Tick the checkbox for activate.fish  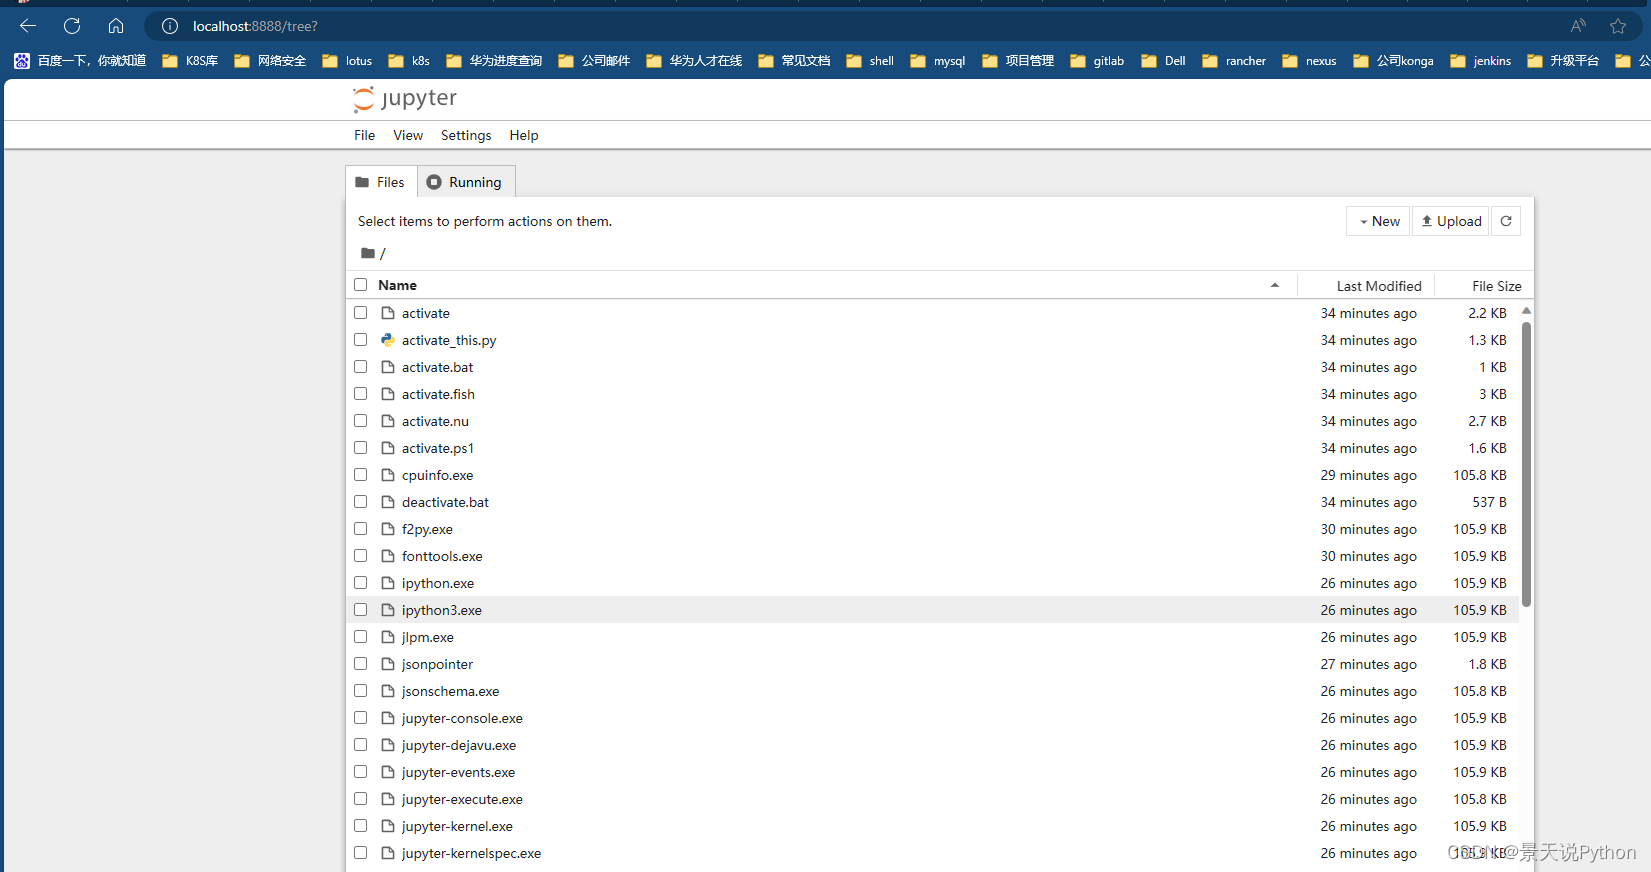point(361,394)
